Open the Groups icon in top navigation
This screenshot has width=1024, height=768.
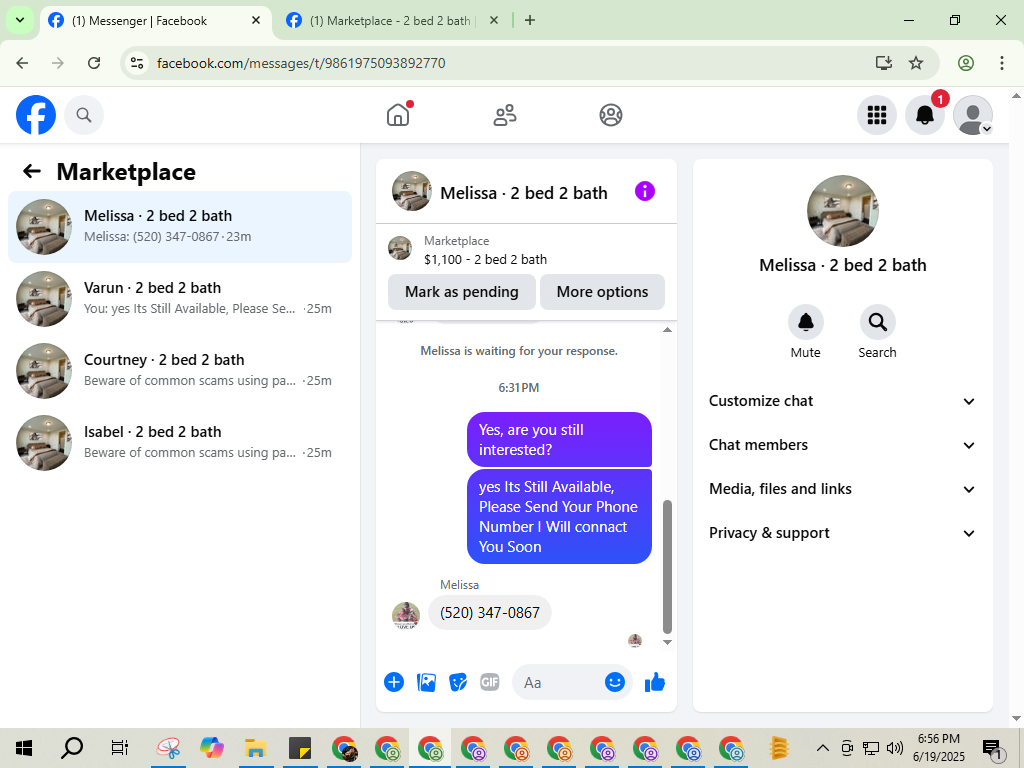(x=611, y=115)
